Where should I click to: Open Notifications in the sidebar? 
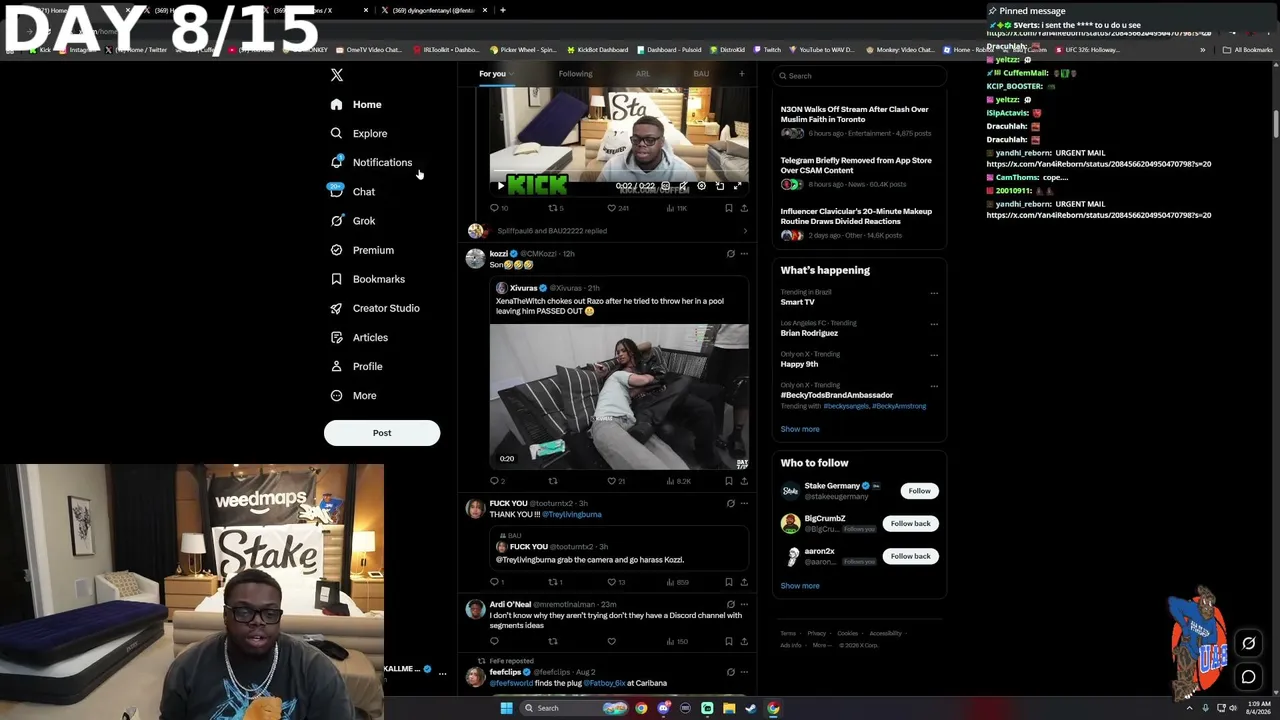coord(372,162)
